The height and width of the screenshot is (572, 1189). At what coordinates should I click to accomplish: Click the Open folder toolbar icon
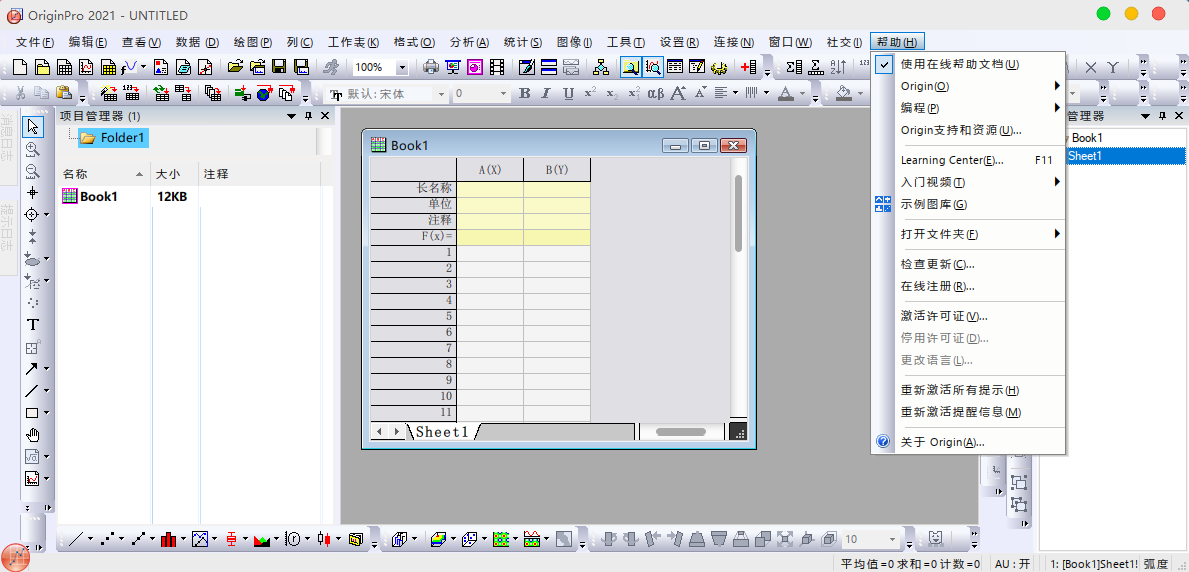tap(235, 67)
